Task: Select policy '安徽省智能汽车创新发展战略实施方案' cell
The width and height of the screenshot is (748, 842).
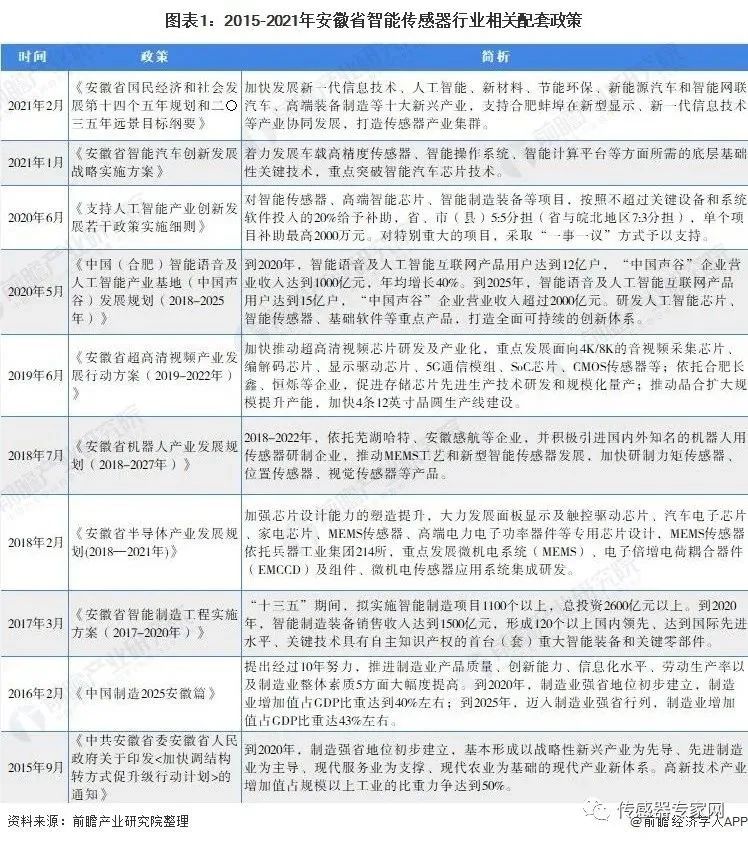Action: 155,163
